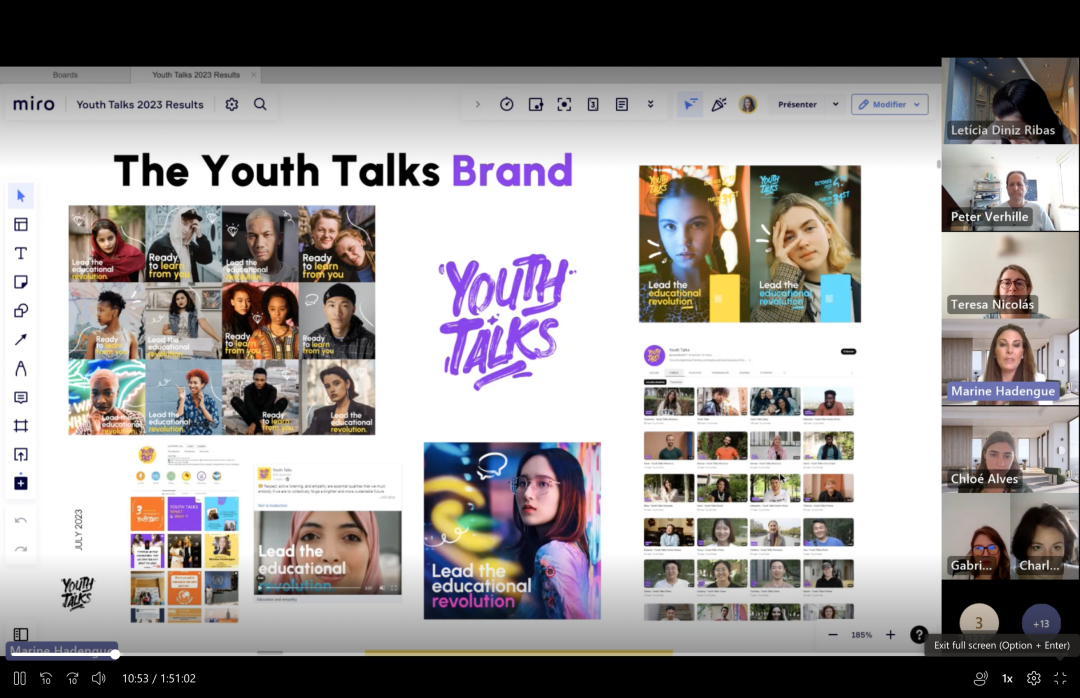Select Peter Verhille video tile
The width and height of the screenshot is (1080, 698).
coord(1010,187)
